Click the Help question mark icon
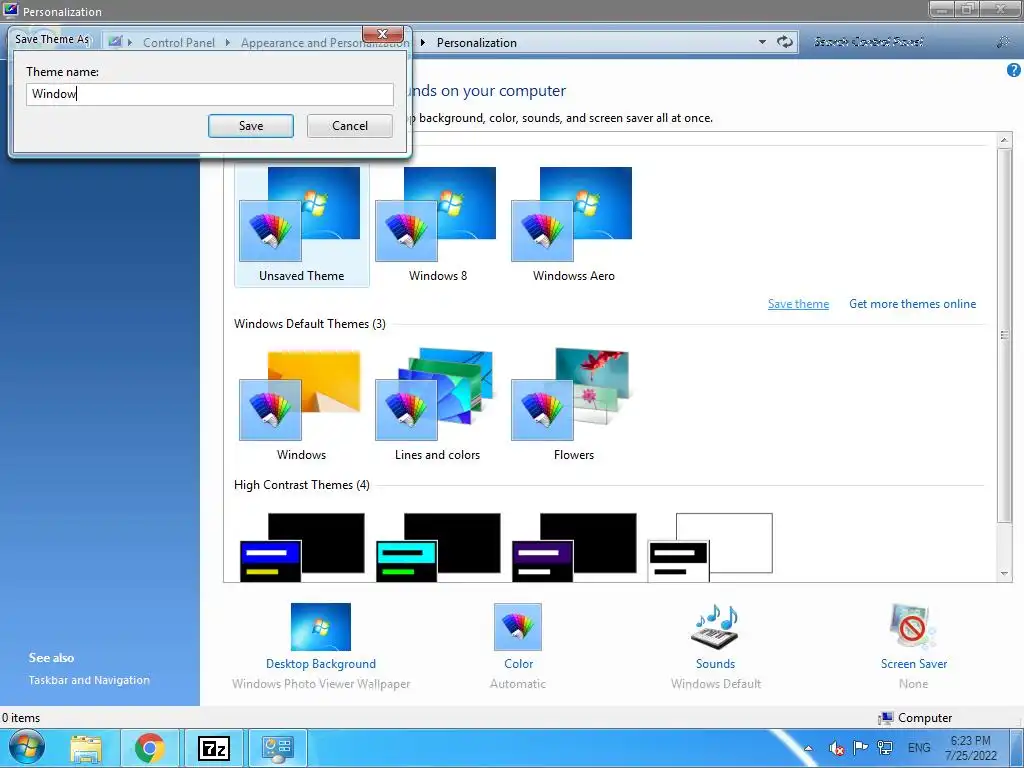 1014,70
